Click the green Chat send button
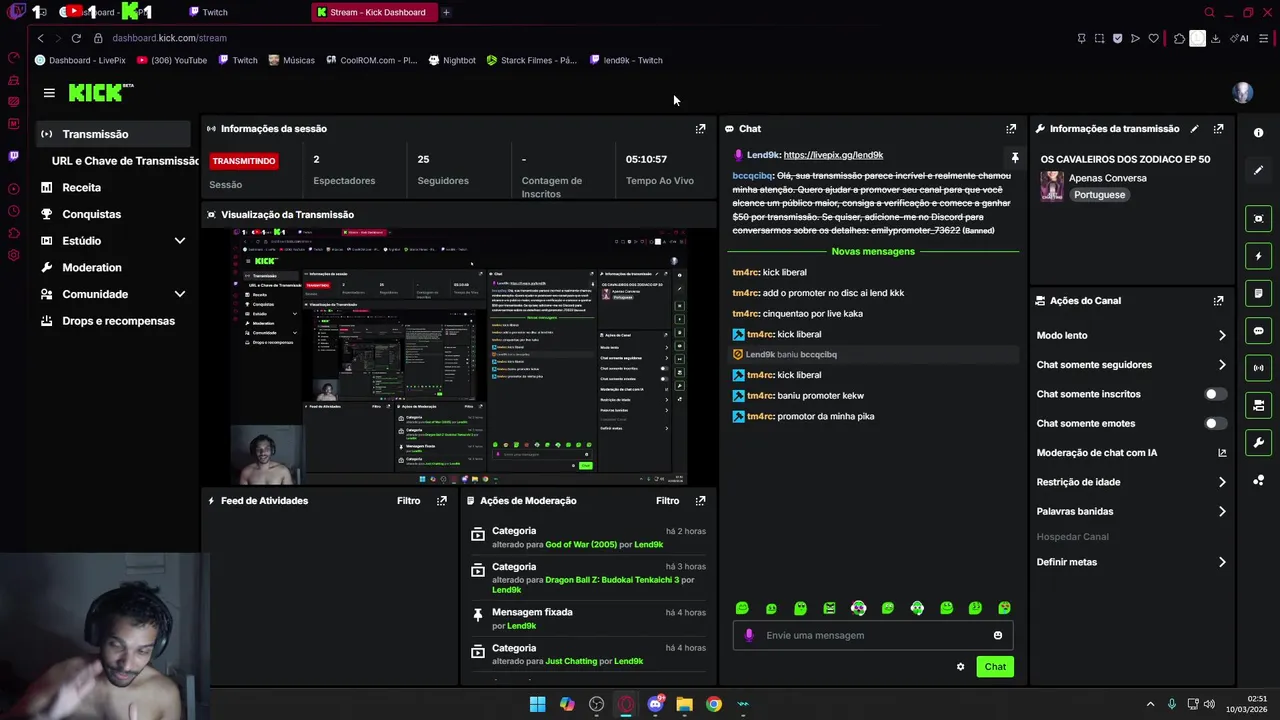Viewport: 1280px width, 720px height. coord(995,667)
